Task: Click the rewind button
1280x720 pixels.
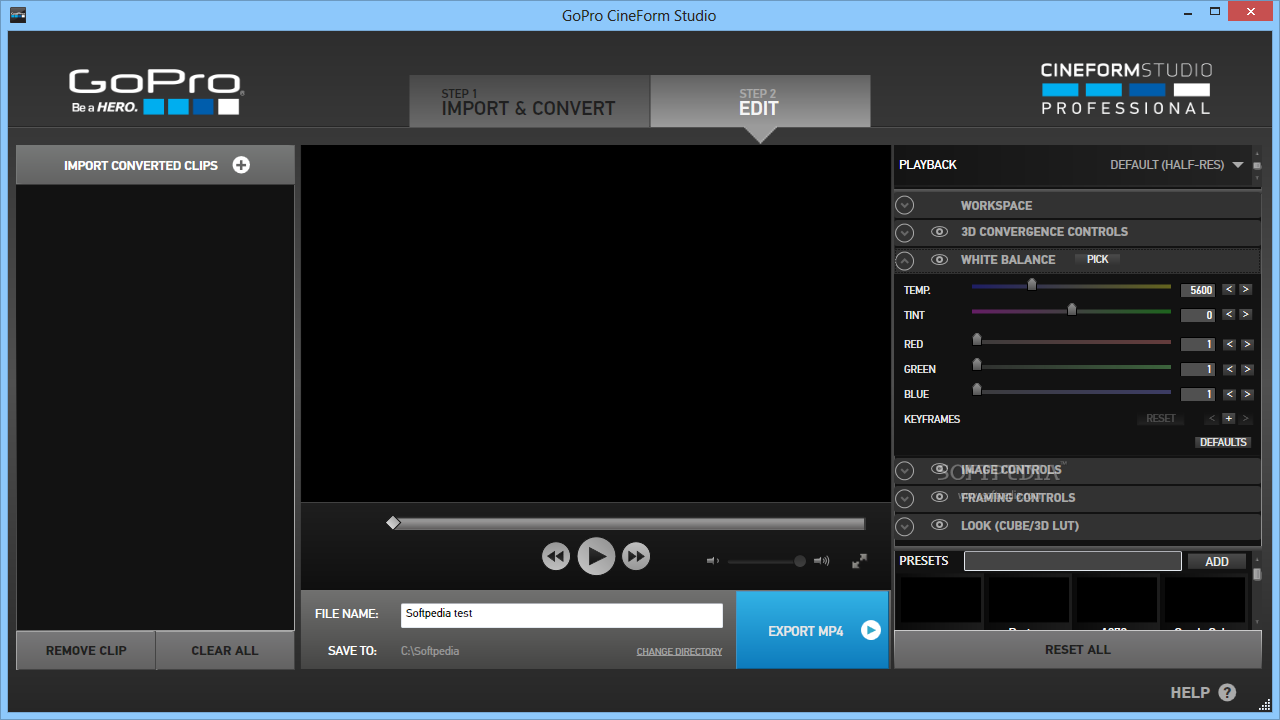Action: coord(556,556)
